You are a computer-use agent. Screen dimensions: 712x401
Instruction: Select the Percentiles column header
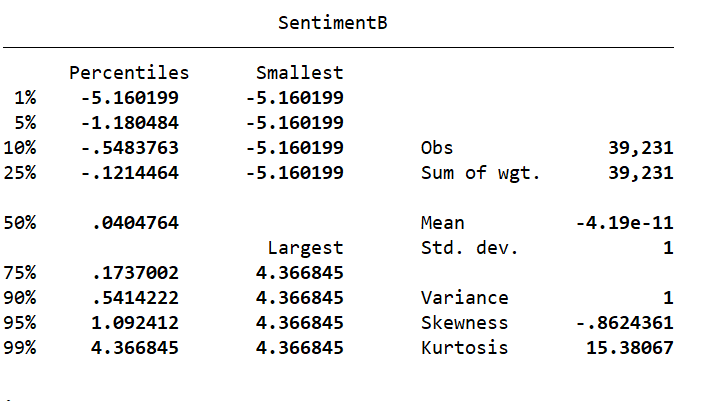(128, 73)
